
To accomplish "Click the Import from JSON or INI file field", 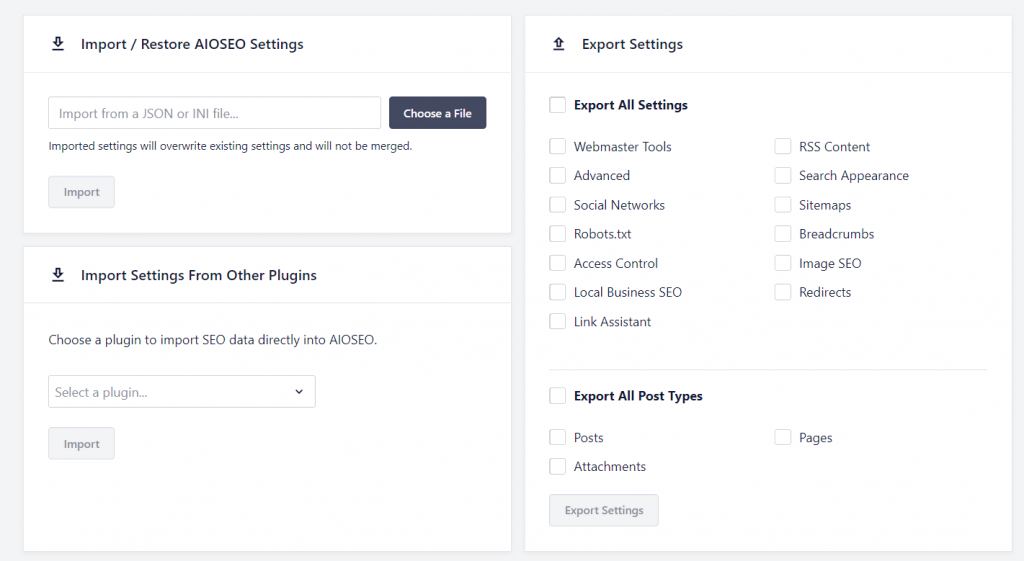I will point(214,113).
